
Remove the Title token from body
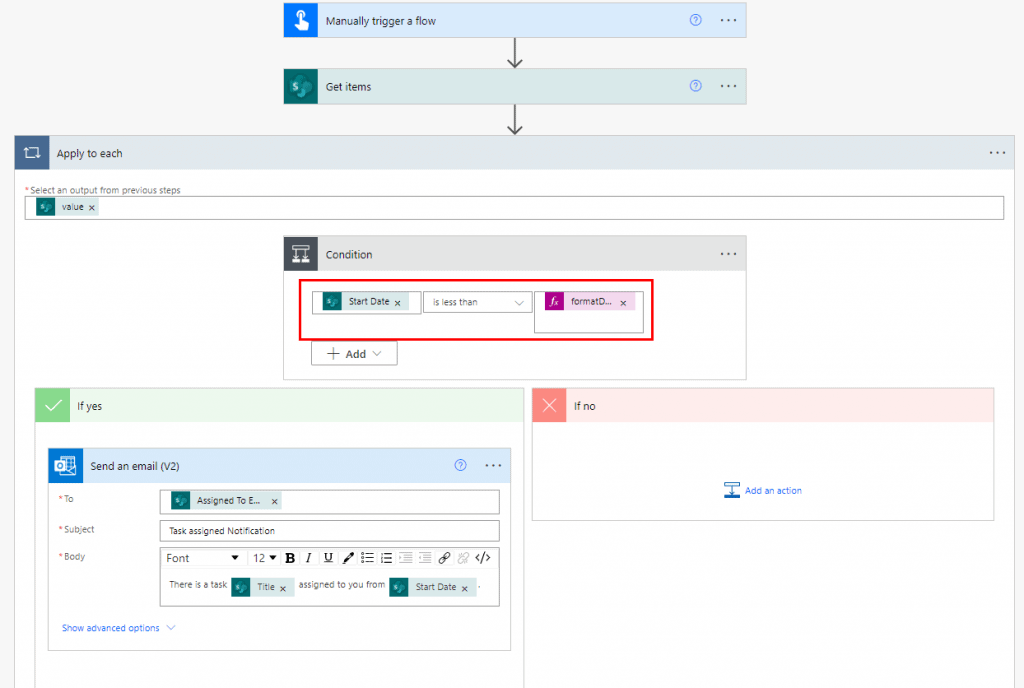[283, 589]
